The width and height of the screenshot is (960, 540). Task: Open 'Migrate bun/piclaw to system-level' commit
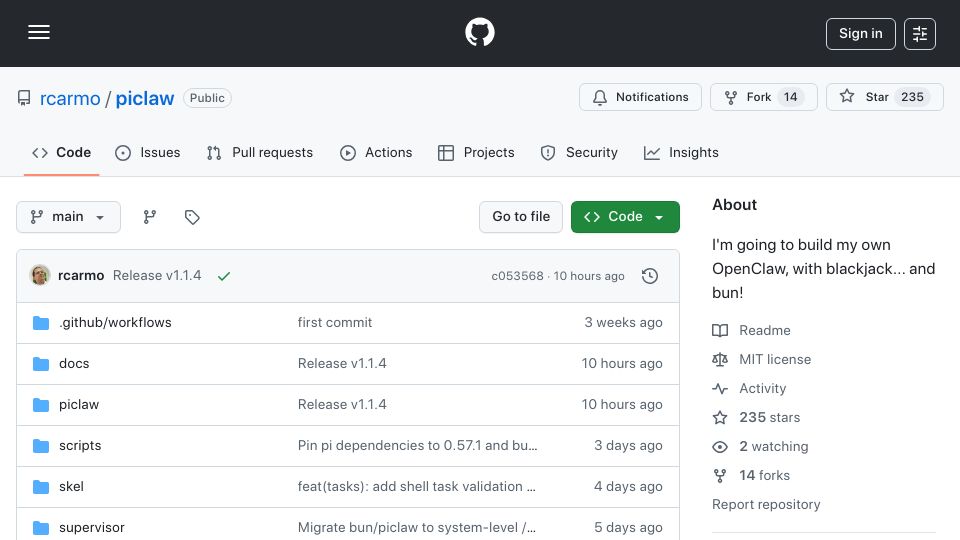(x=417, y=528)
